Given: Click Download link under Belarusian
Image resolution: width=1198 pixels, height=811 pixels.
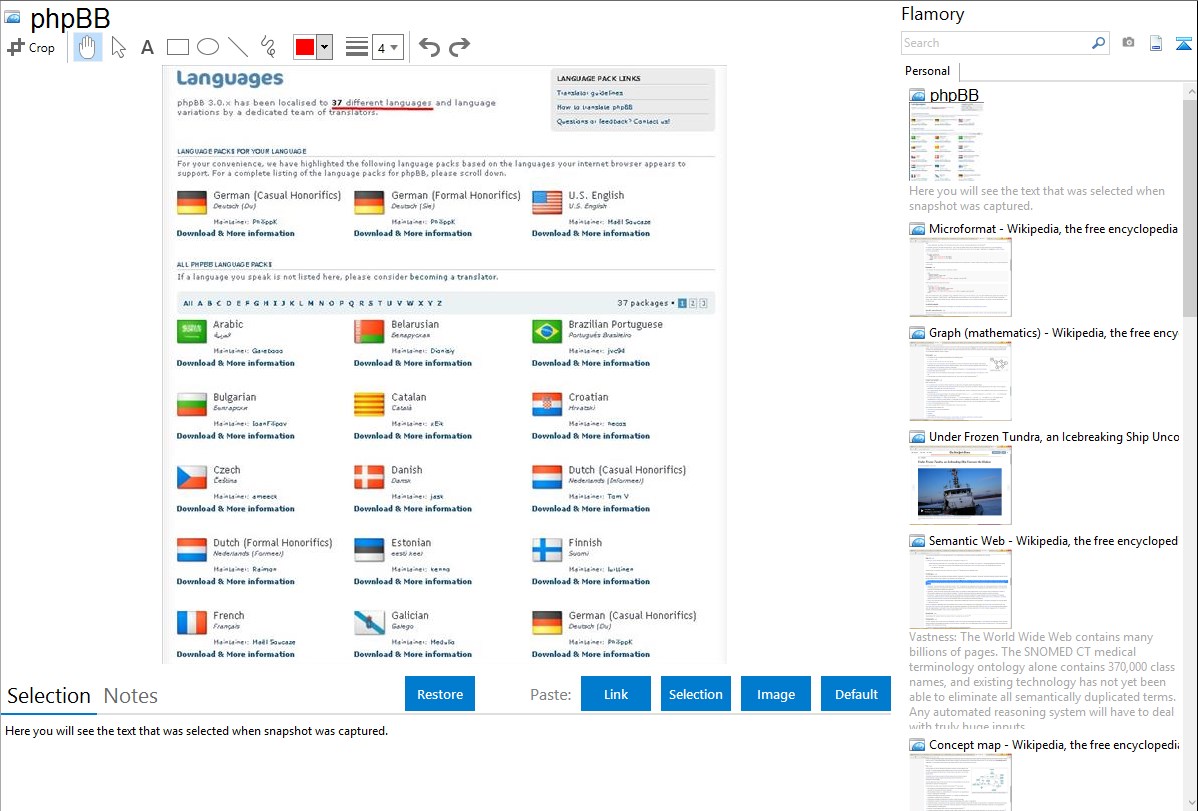Looking at the screenshot, I should tap(413, 363).
